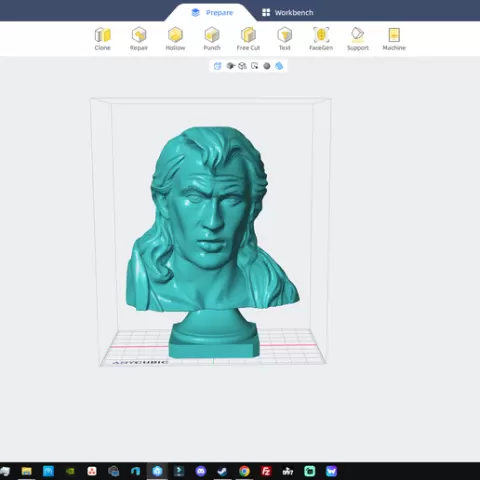Screen dimensions: 480x480
Task: Open FileZilla from the taskbar
Action: (x=266, y=471)
